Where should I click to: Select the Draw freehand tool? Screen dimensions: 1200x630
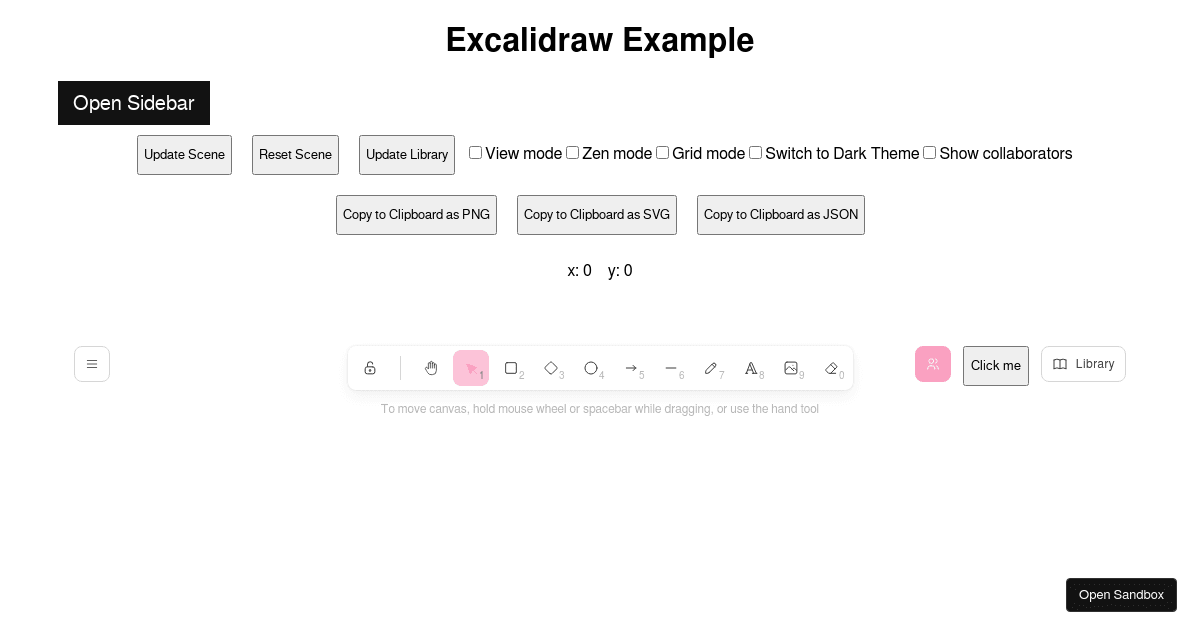pyautogui.click(x=711, y=368)
